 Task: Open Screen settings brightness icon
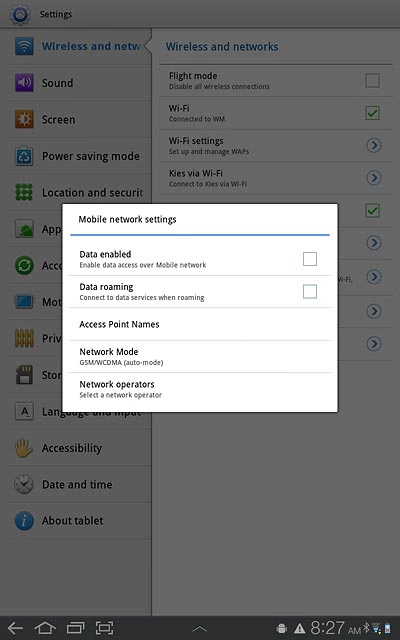tap(24, 119)
